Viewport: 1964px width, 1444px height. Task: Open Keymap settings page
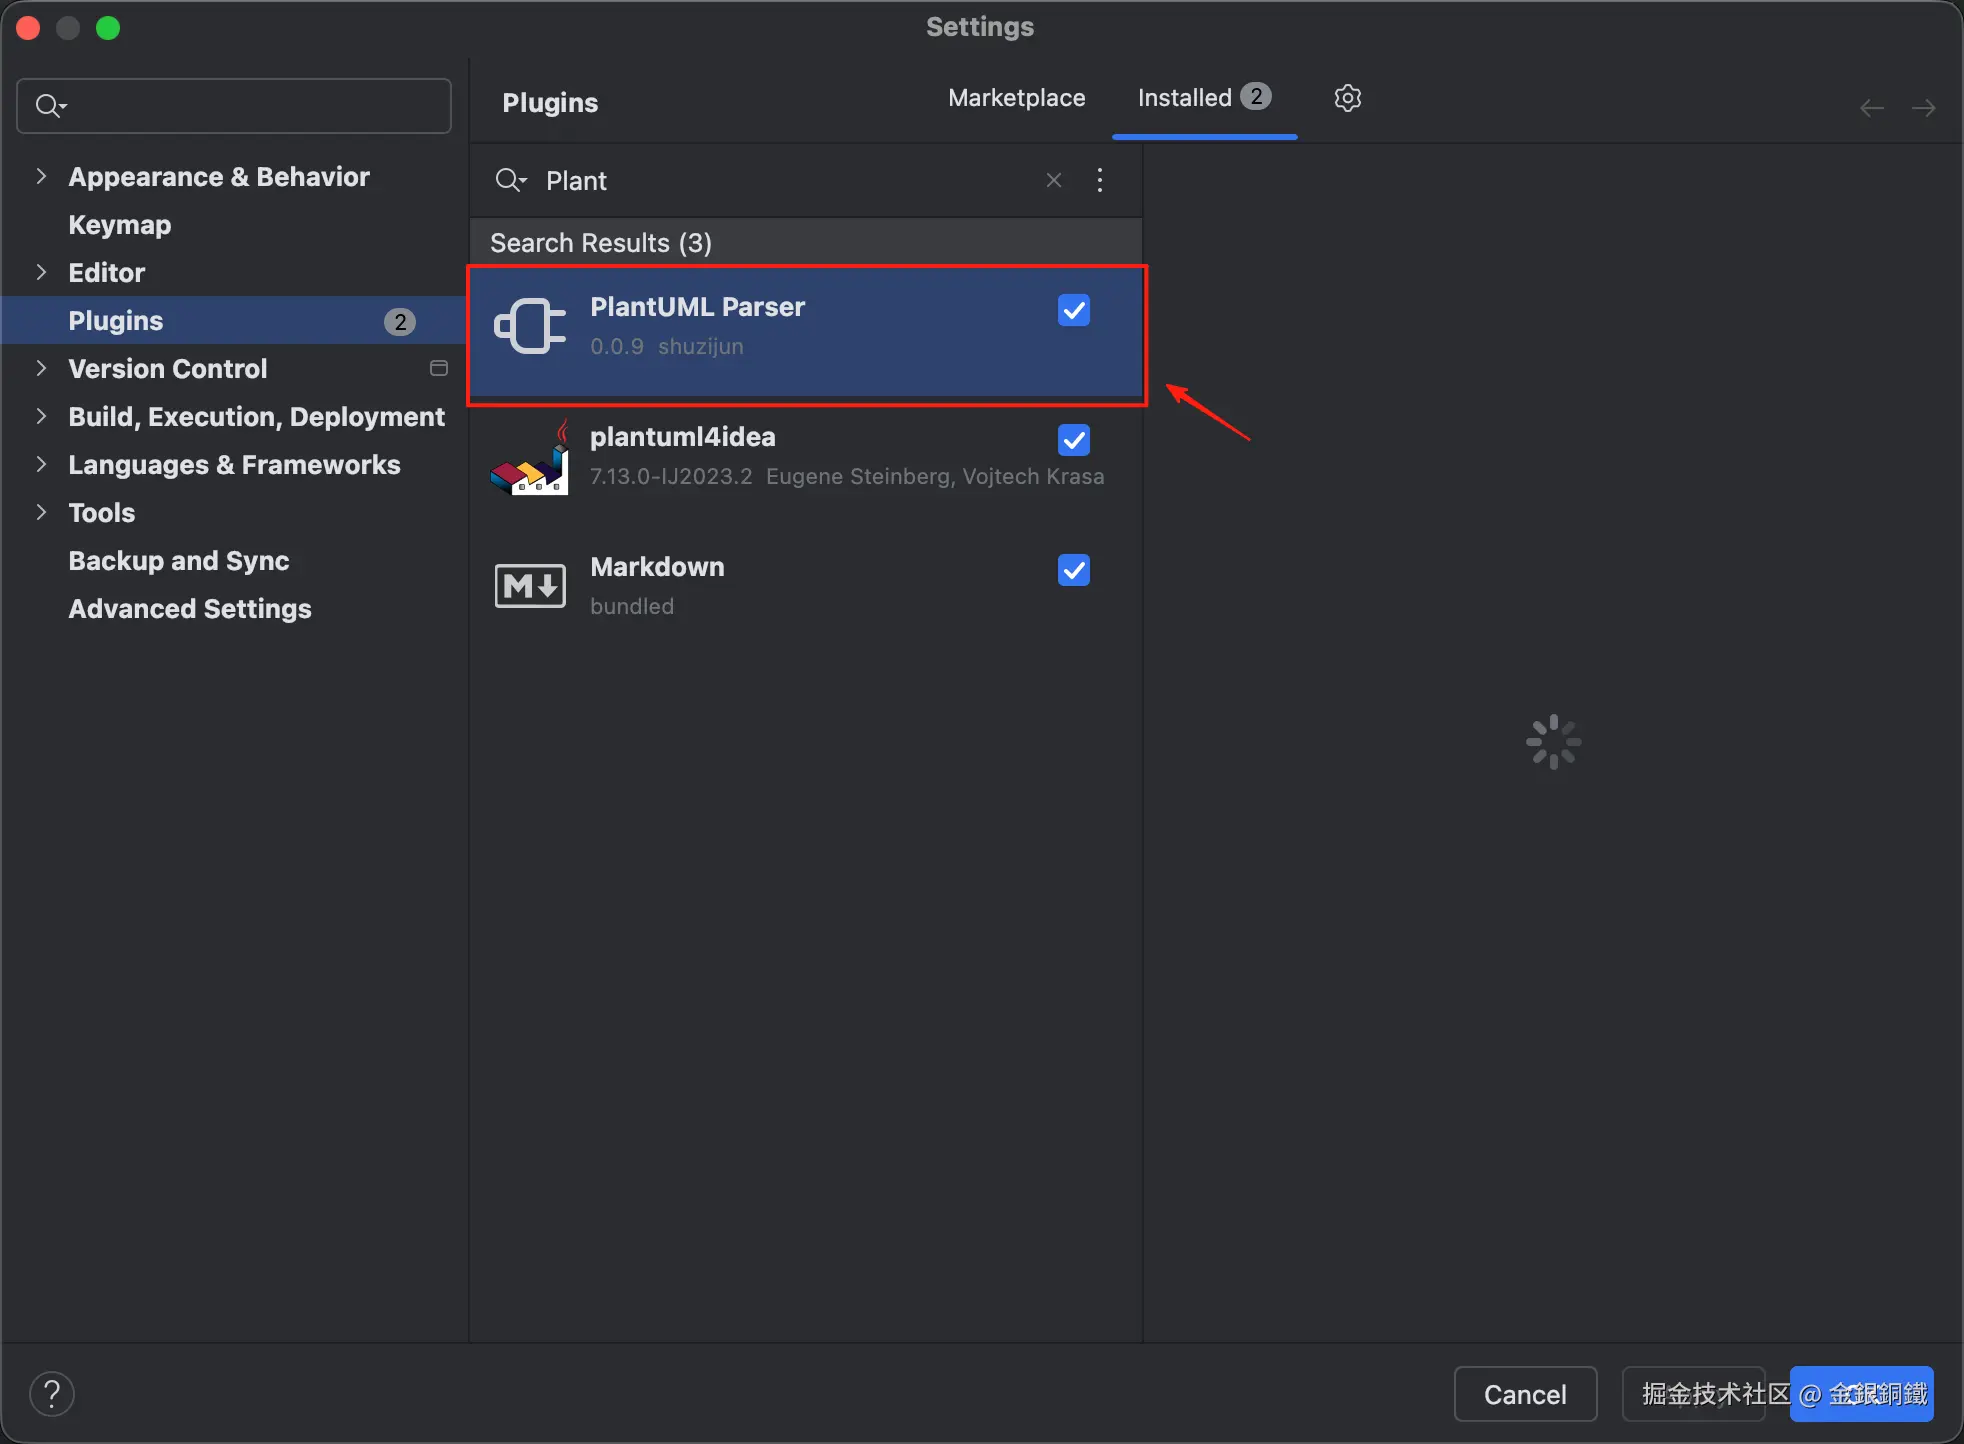(120, 225)
